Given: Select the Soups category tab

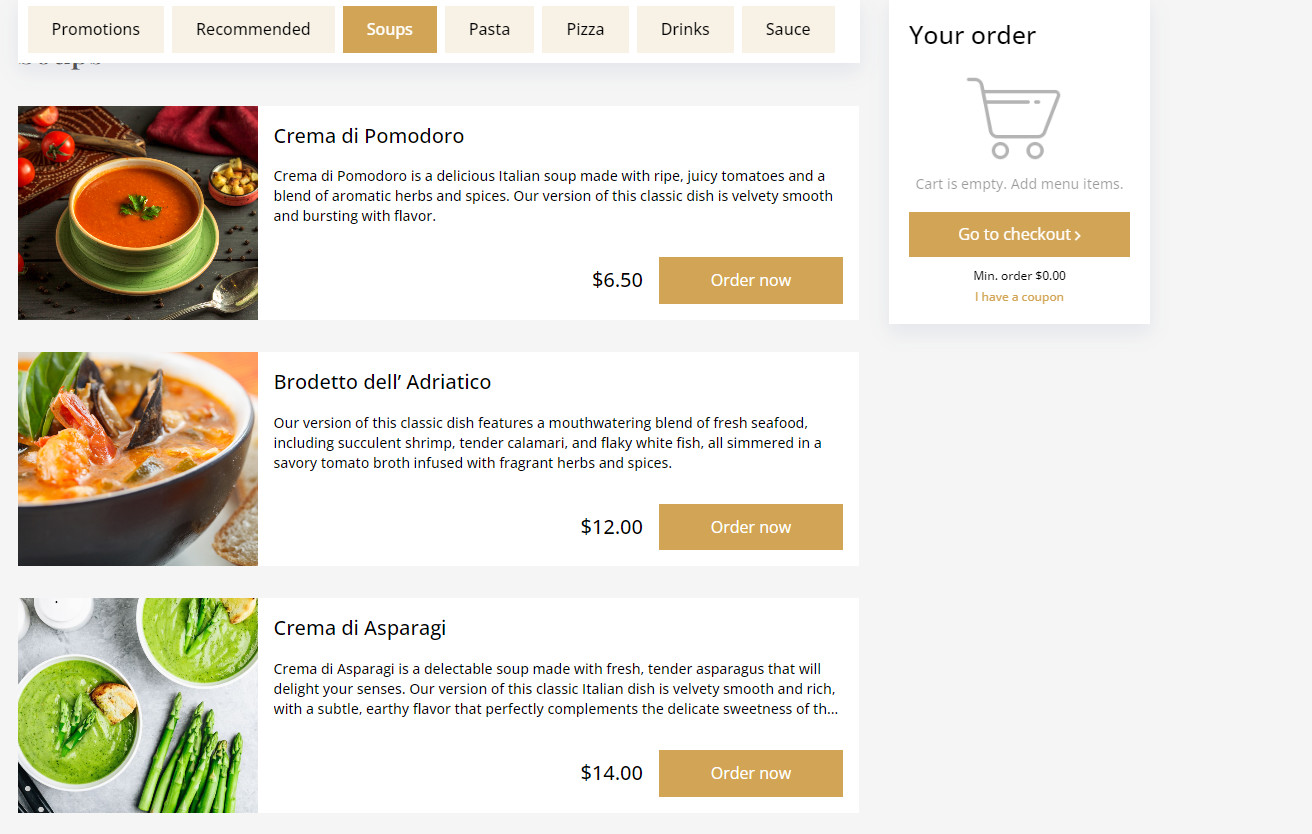Looking at the screenshot, I should pyautogui.click(x=390, y=29).
